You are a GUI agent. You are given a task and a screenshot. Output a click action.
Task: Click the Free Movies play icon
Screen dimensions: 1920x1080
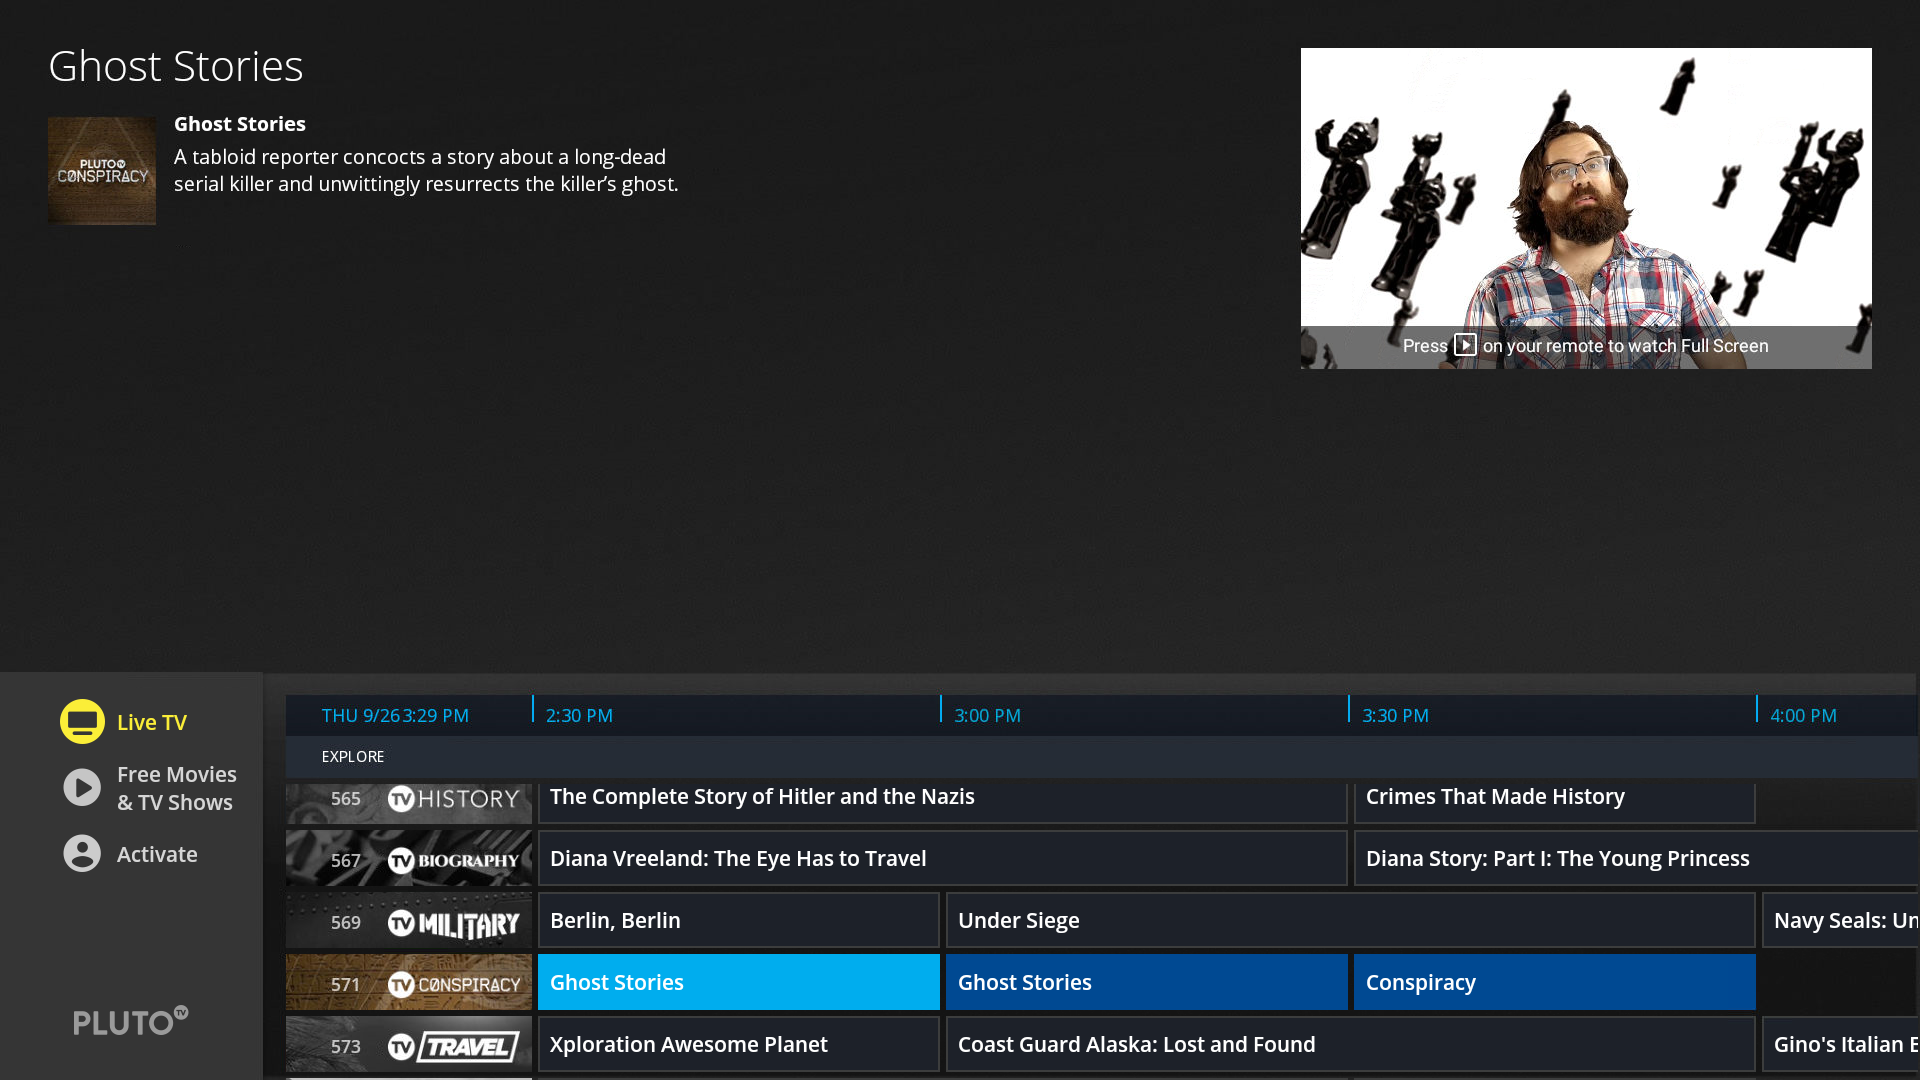pyautogui.click(x=82, y=788)
